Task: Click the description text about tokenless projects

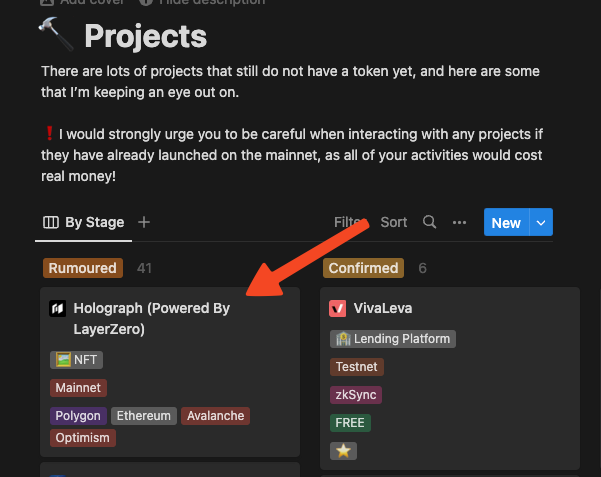Action: (x=290, y=82)
